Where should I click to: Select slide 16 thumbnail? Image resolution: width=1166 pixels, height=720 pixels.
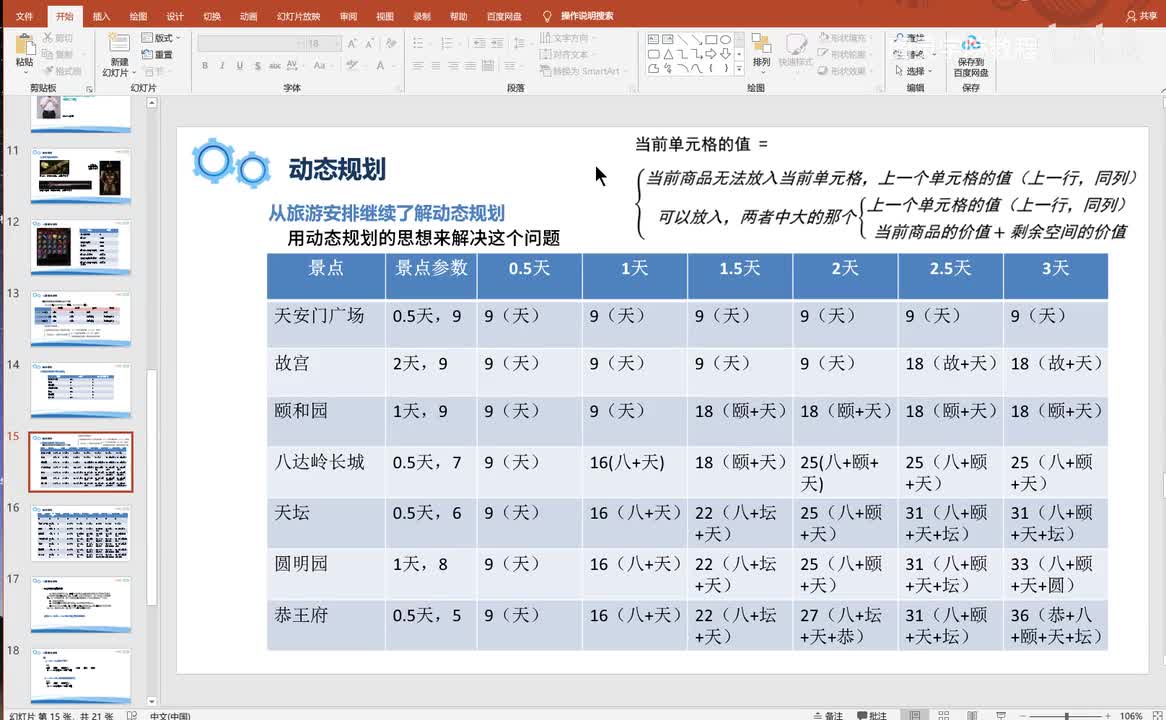point(81,533)
